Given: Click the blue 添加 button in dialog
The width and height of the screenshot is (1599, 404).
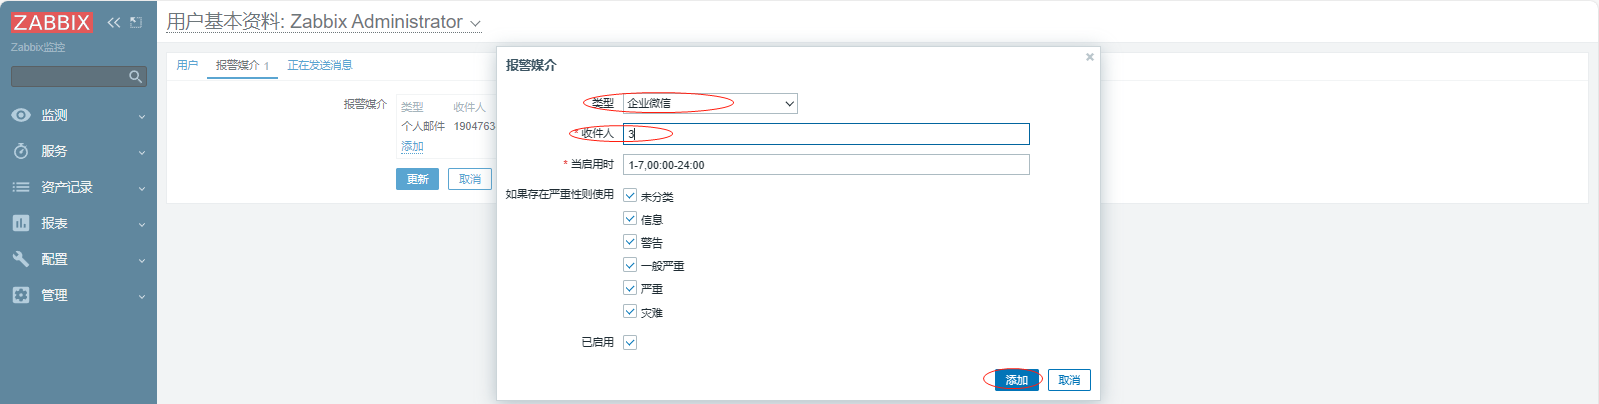Looking at the screenshot, I should [x=1016, y=380].
